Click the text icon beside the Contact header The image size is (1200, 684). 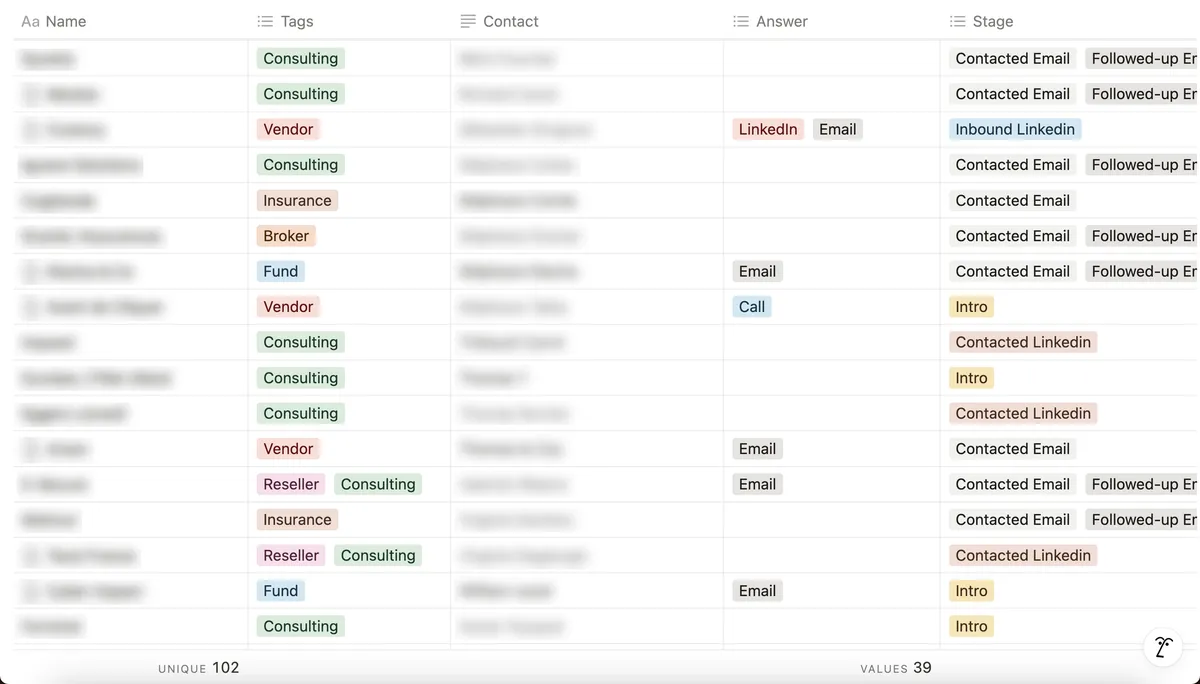coord(467,20)
